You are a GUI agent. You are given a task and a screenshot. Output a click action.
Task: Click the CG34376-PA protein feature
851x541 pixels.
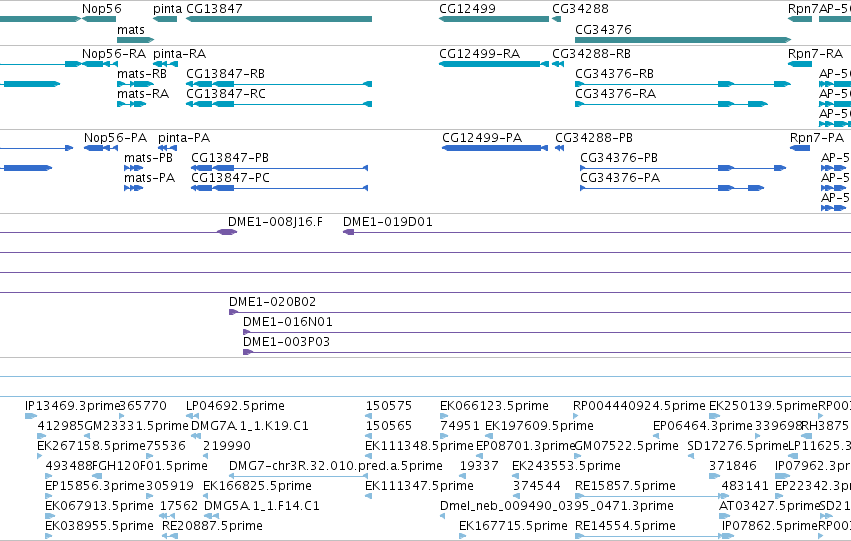(672, 188)
